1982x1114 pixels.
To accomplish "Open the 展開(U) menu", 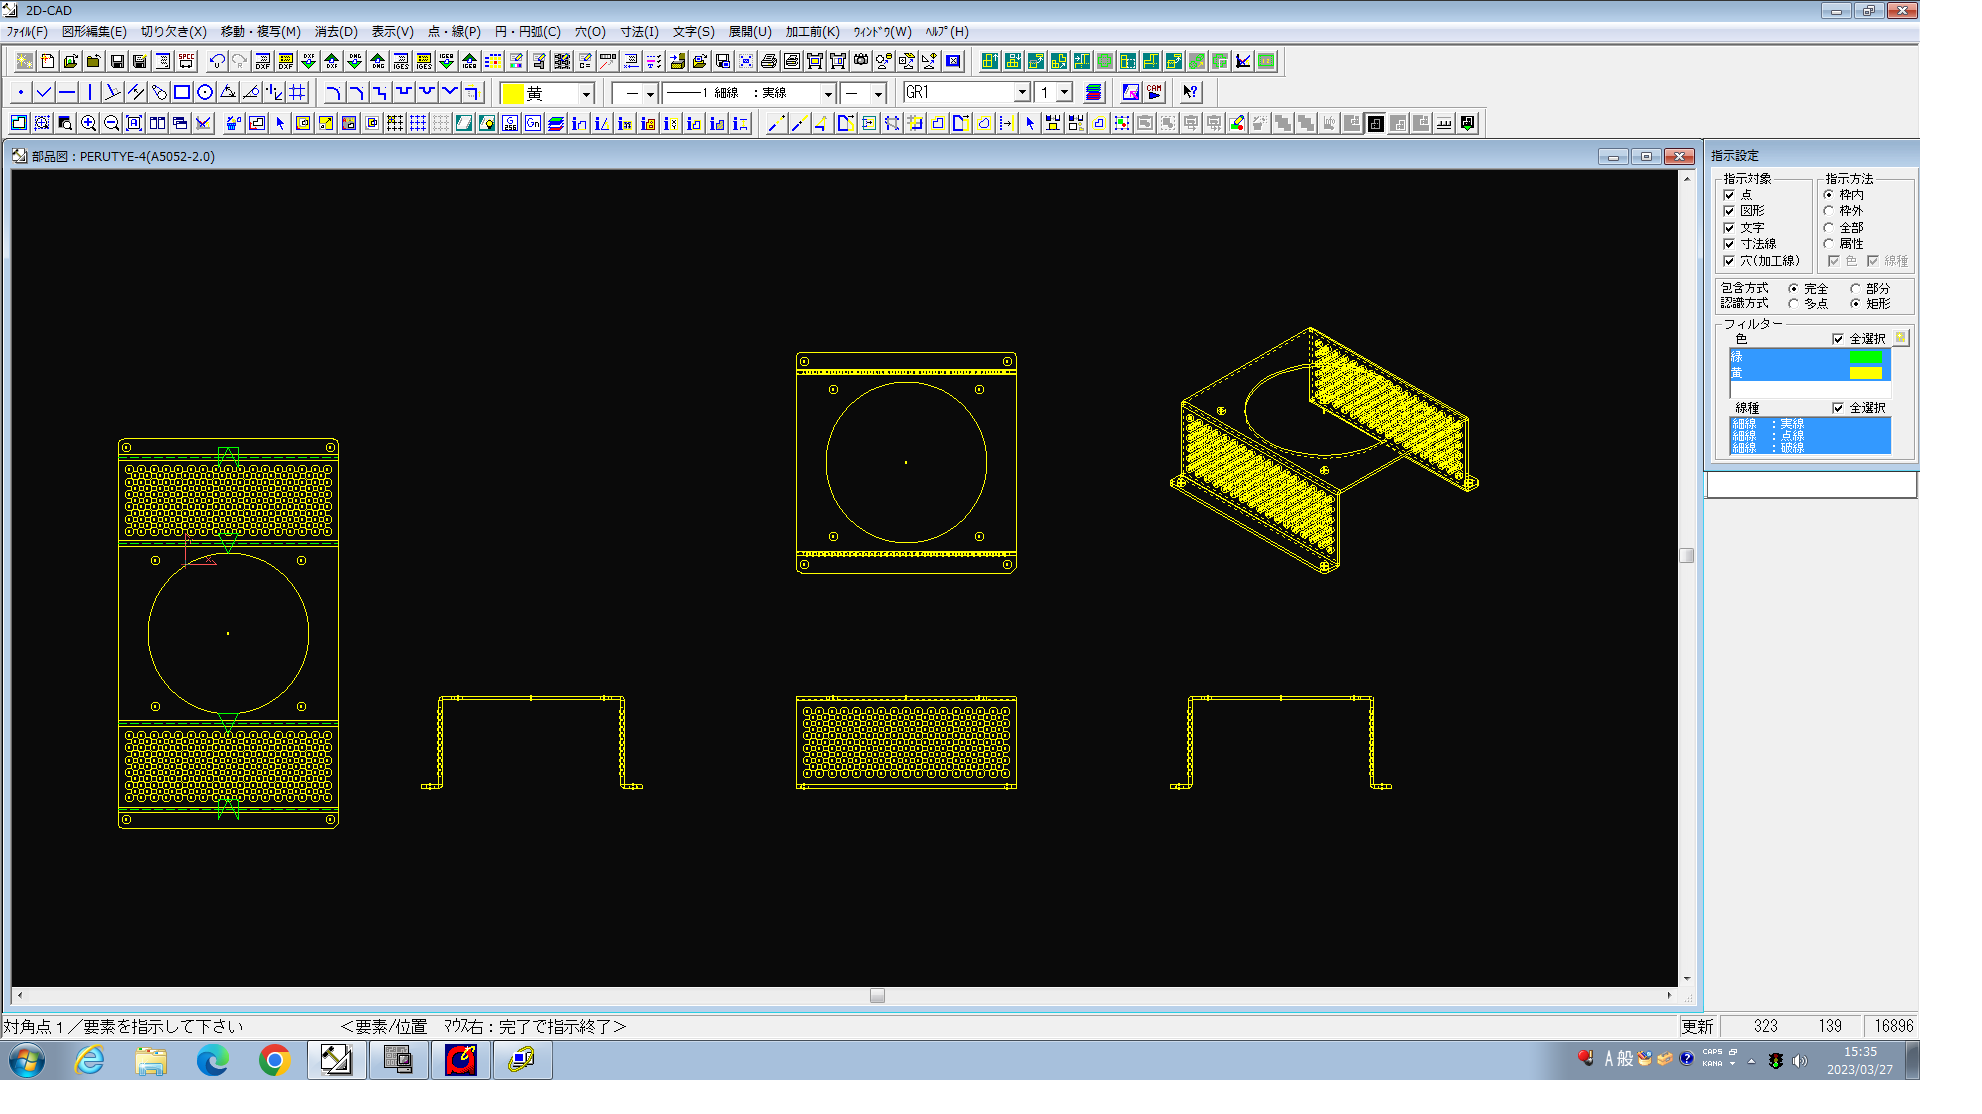I will click(749, 32).
